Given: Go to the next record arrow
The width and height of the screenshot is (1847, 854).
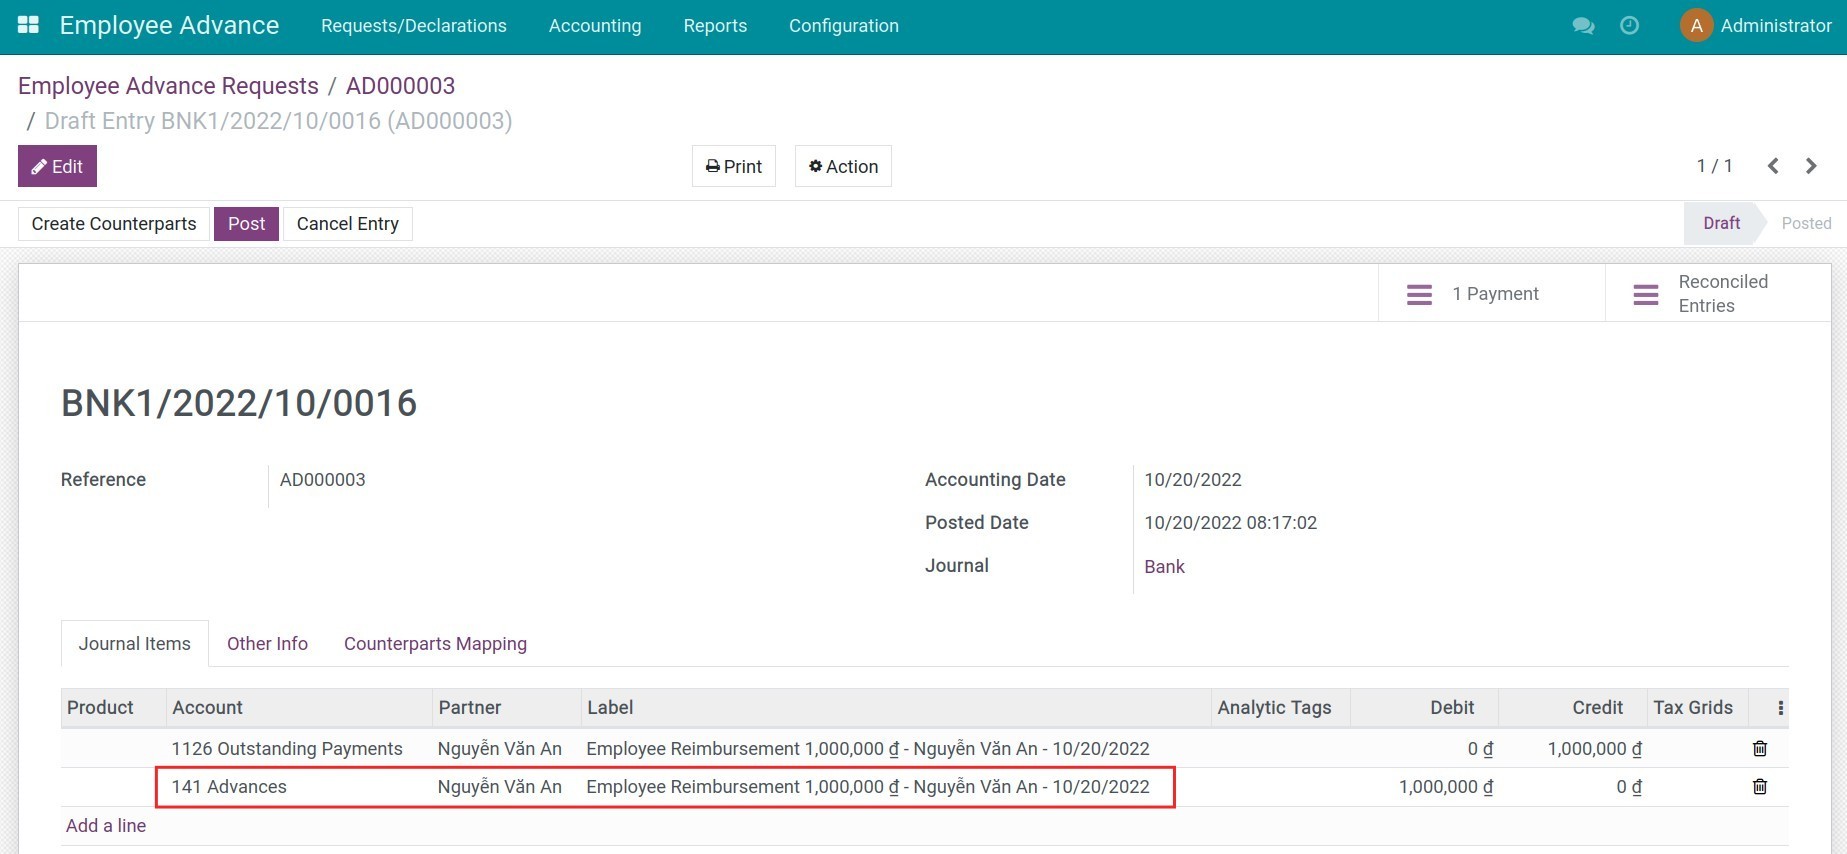Looking at the screenshot, I should (x=1811, y=166).
